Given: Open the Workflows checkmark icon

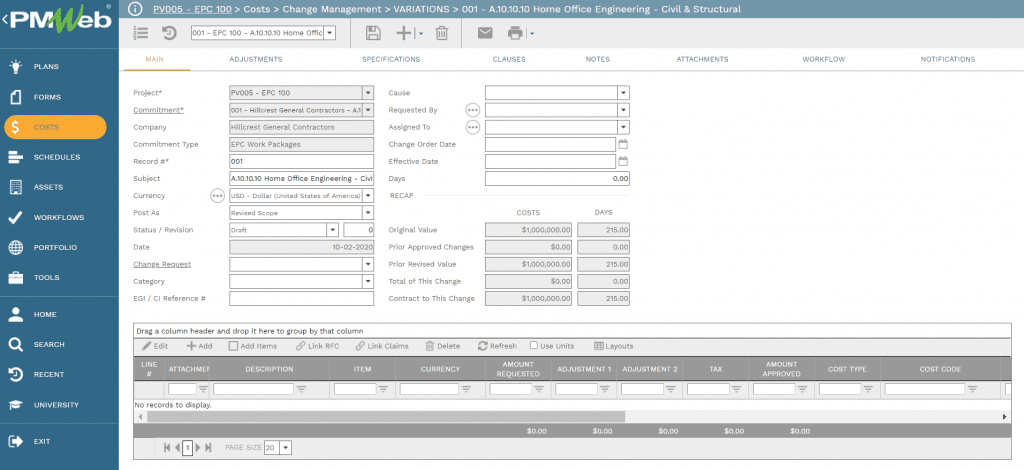Looking at the screenshot, I should 16,217.
